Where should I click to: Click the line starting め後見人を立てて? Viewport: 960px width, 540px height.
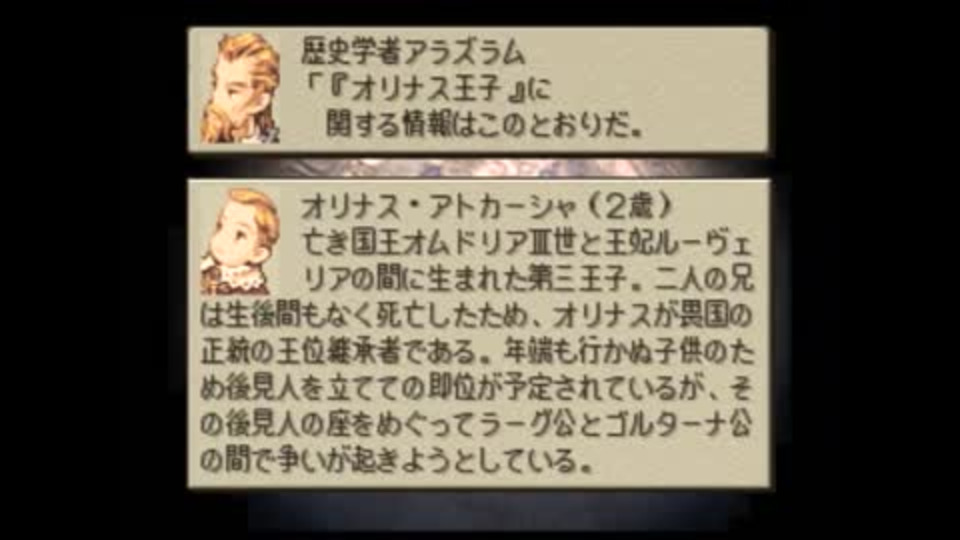[x=476, y=388]
